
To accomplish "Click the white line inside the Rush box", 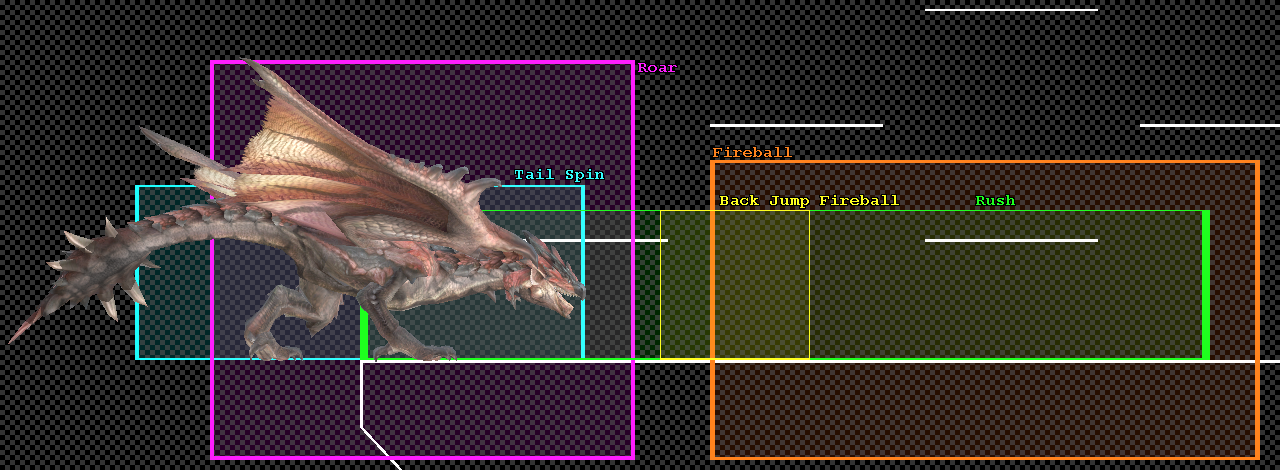I will [1011, 240].
